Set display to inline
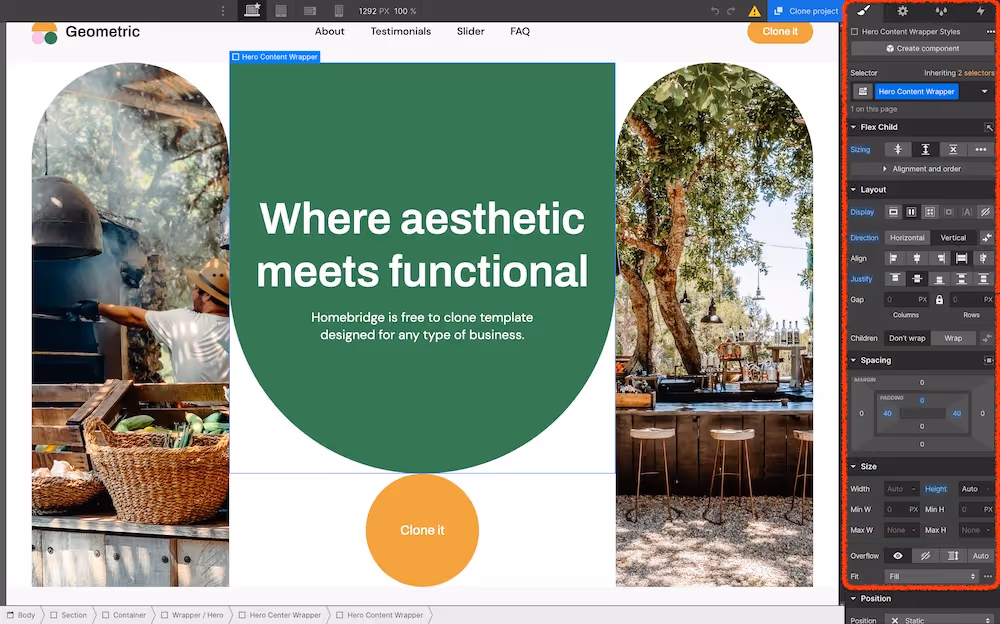 pos(967,212)
